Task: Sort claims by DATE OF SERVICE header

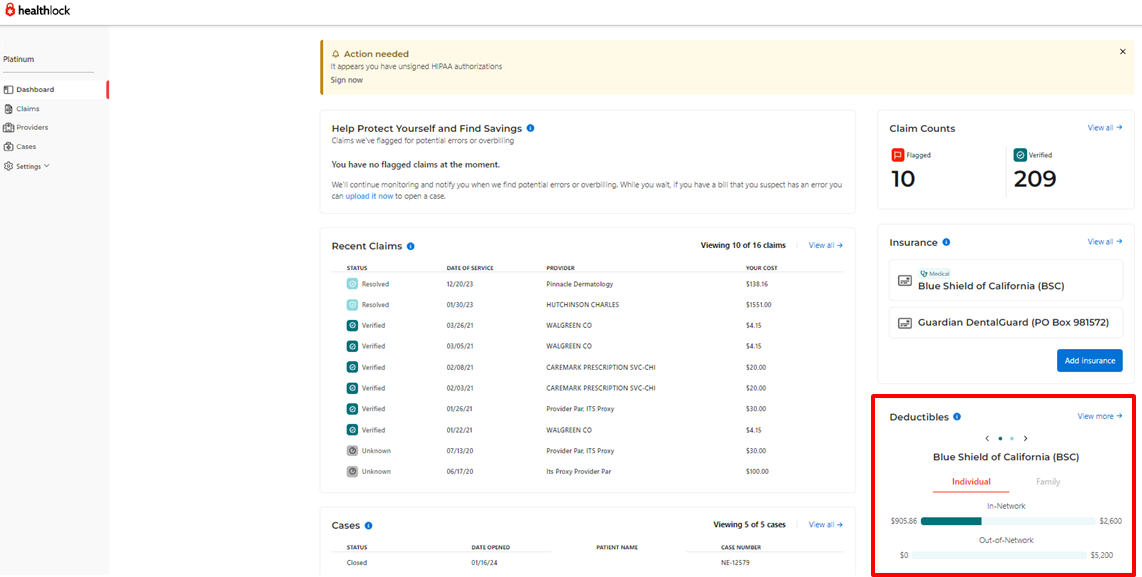Action: click(x=470, y=268)
